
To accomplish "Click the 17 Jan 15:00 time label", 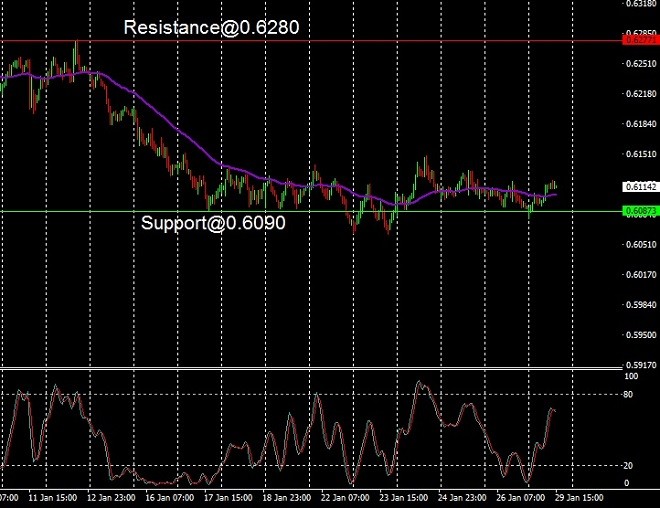I will click(x=228, y=498).
